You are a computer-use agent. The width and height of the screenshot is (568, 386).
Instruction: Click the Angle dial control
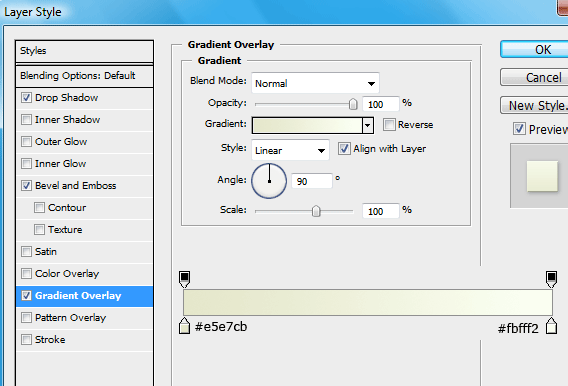point(269,181)
